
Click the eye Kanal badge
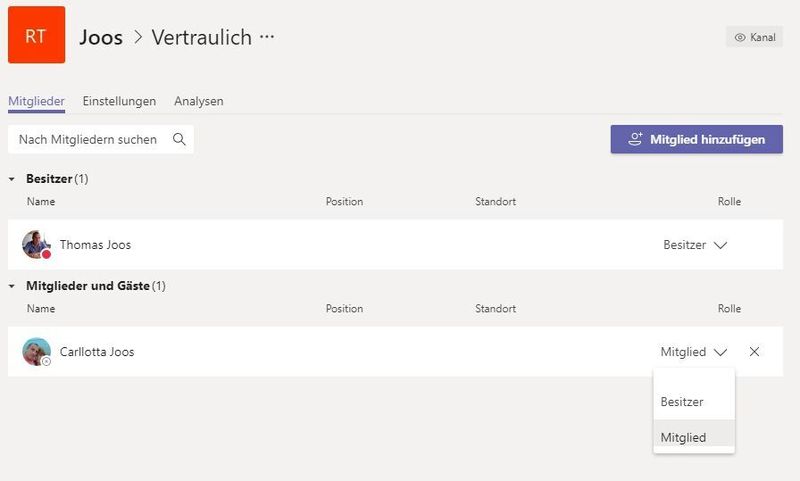pos(755,37)
